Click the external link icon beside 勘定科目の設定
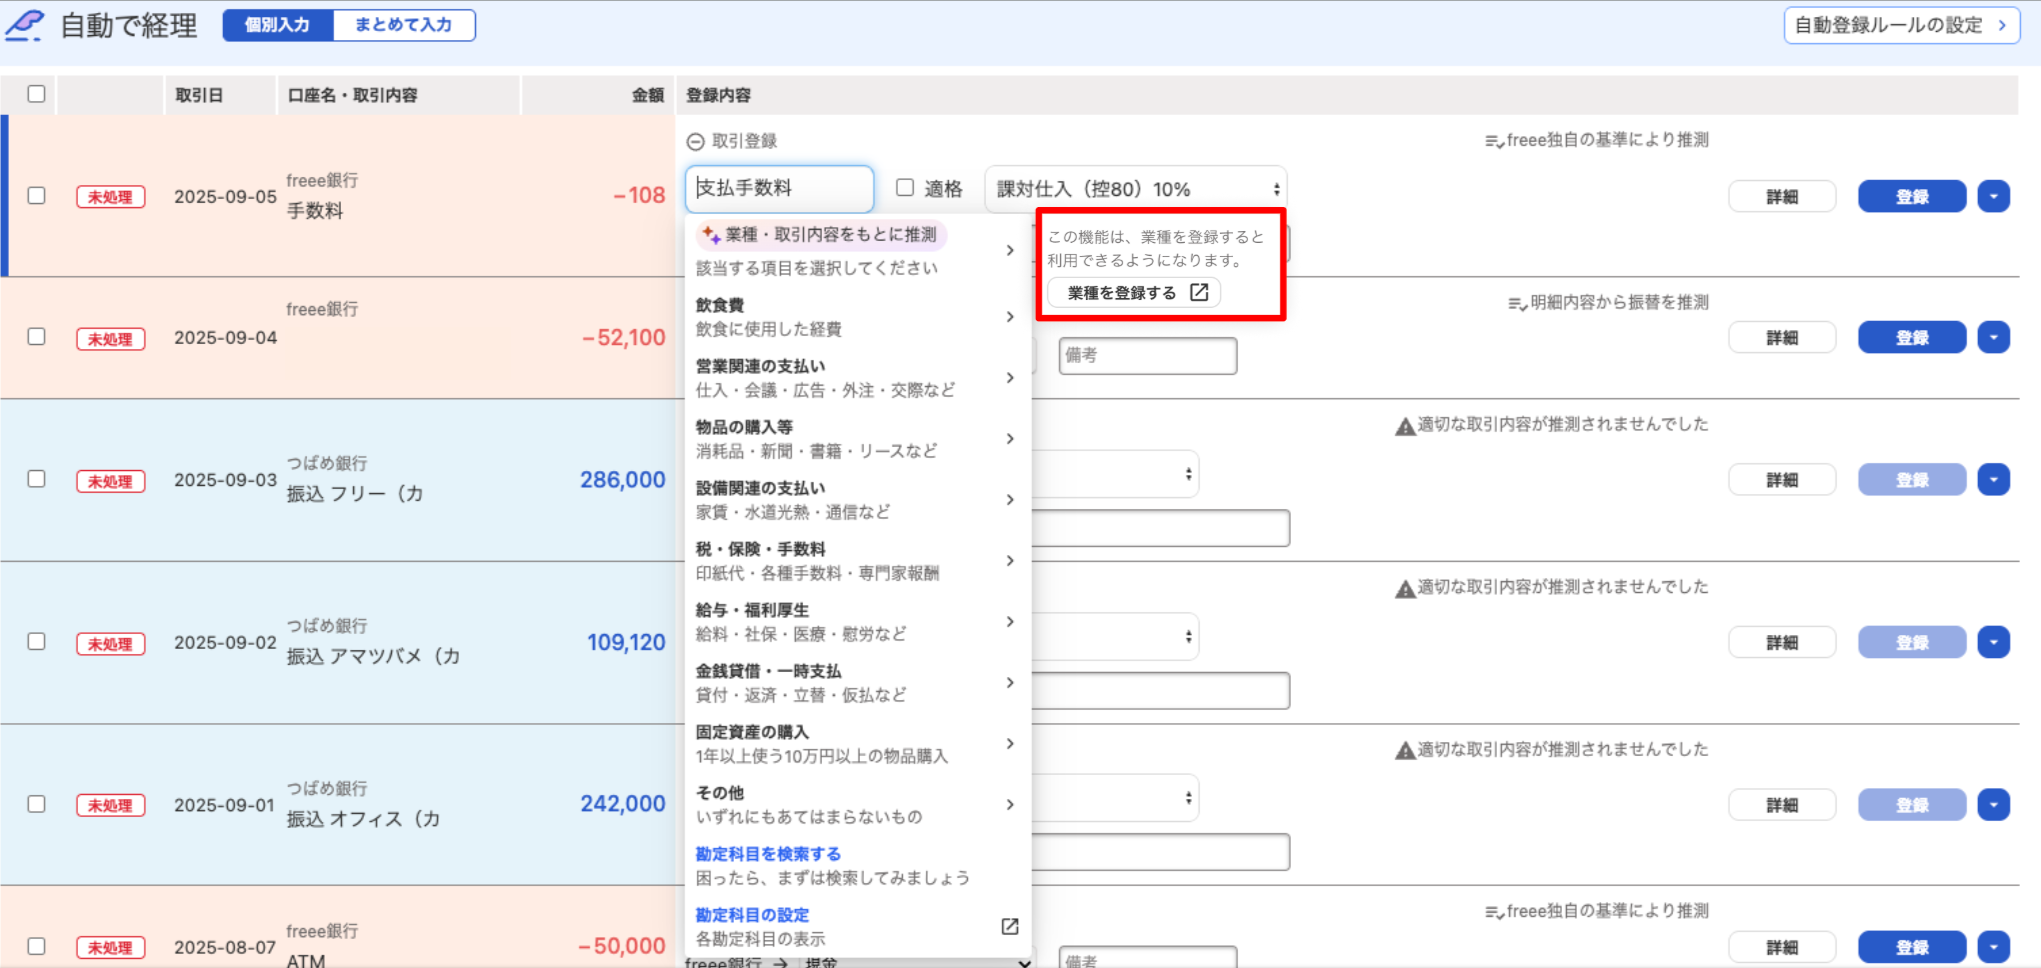The image size is (2041, 968). 1010,927
